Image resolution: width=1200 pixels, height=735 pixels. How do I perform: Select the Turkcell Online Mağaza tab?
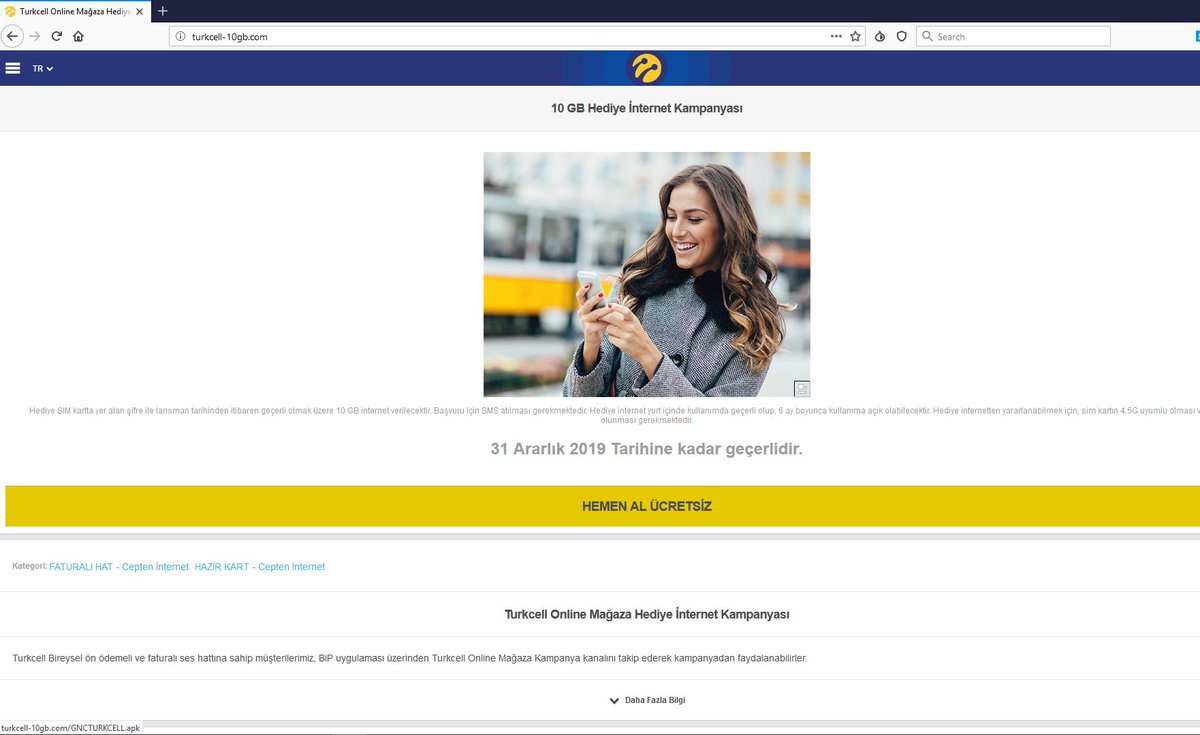tap(74, 10)
